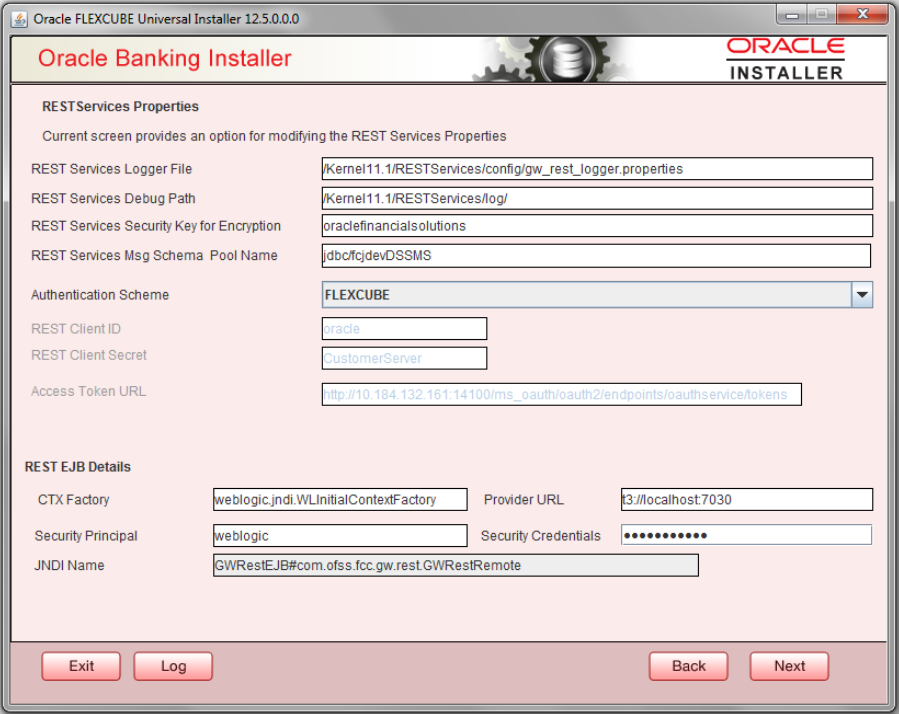Click the Security Credentials password field
The image size is (899, 714).
click(746, 535)
